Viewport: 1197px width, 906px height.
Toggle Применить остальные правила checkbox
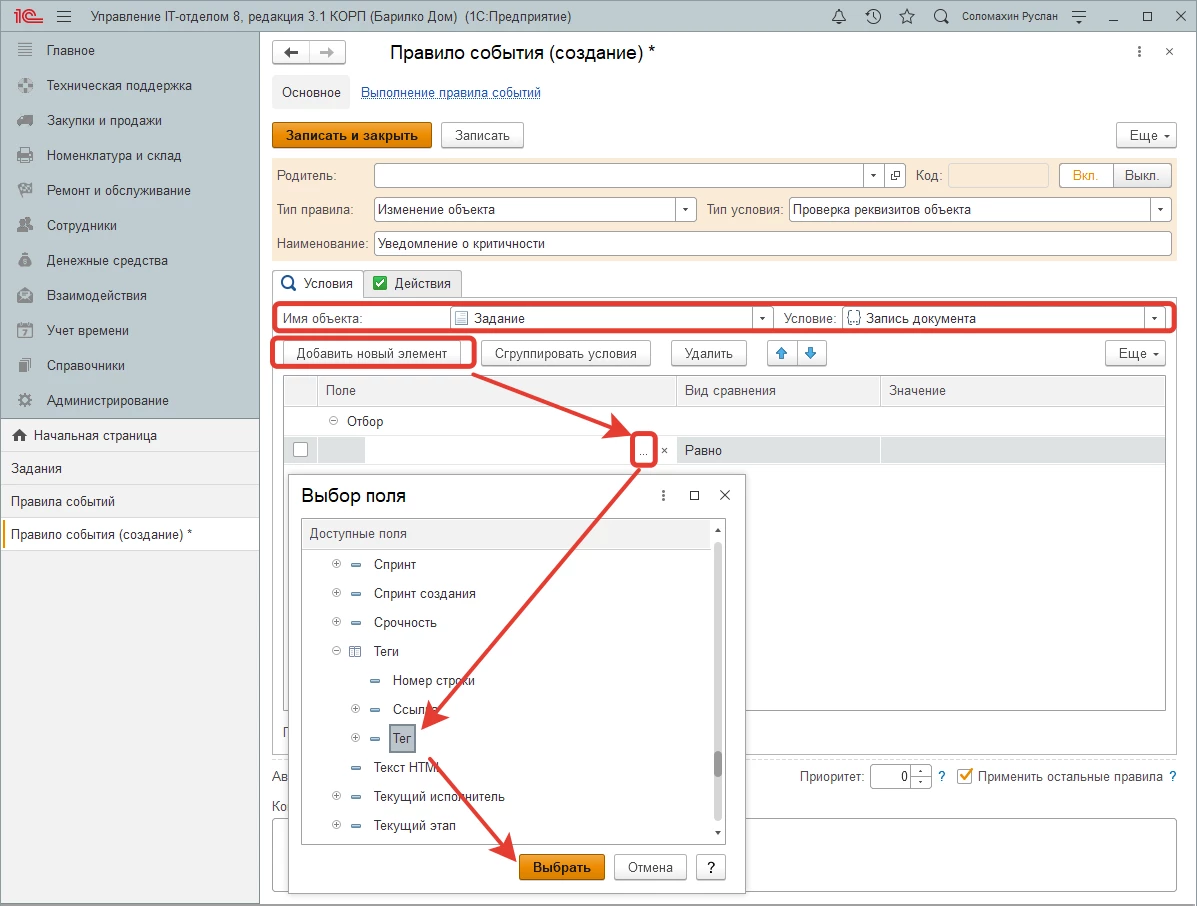(965, 776)
